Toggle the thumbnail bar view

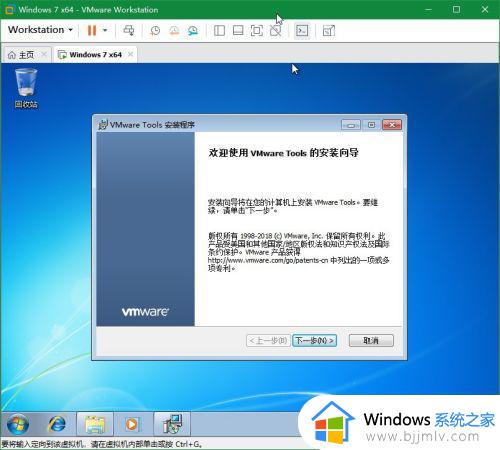tap(238, 31)
